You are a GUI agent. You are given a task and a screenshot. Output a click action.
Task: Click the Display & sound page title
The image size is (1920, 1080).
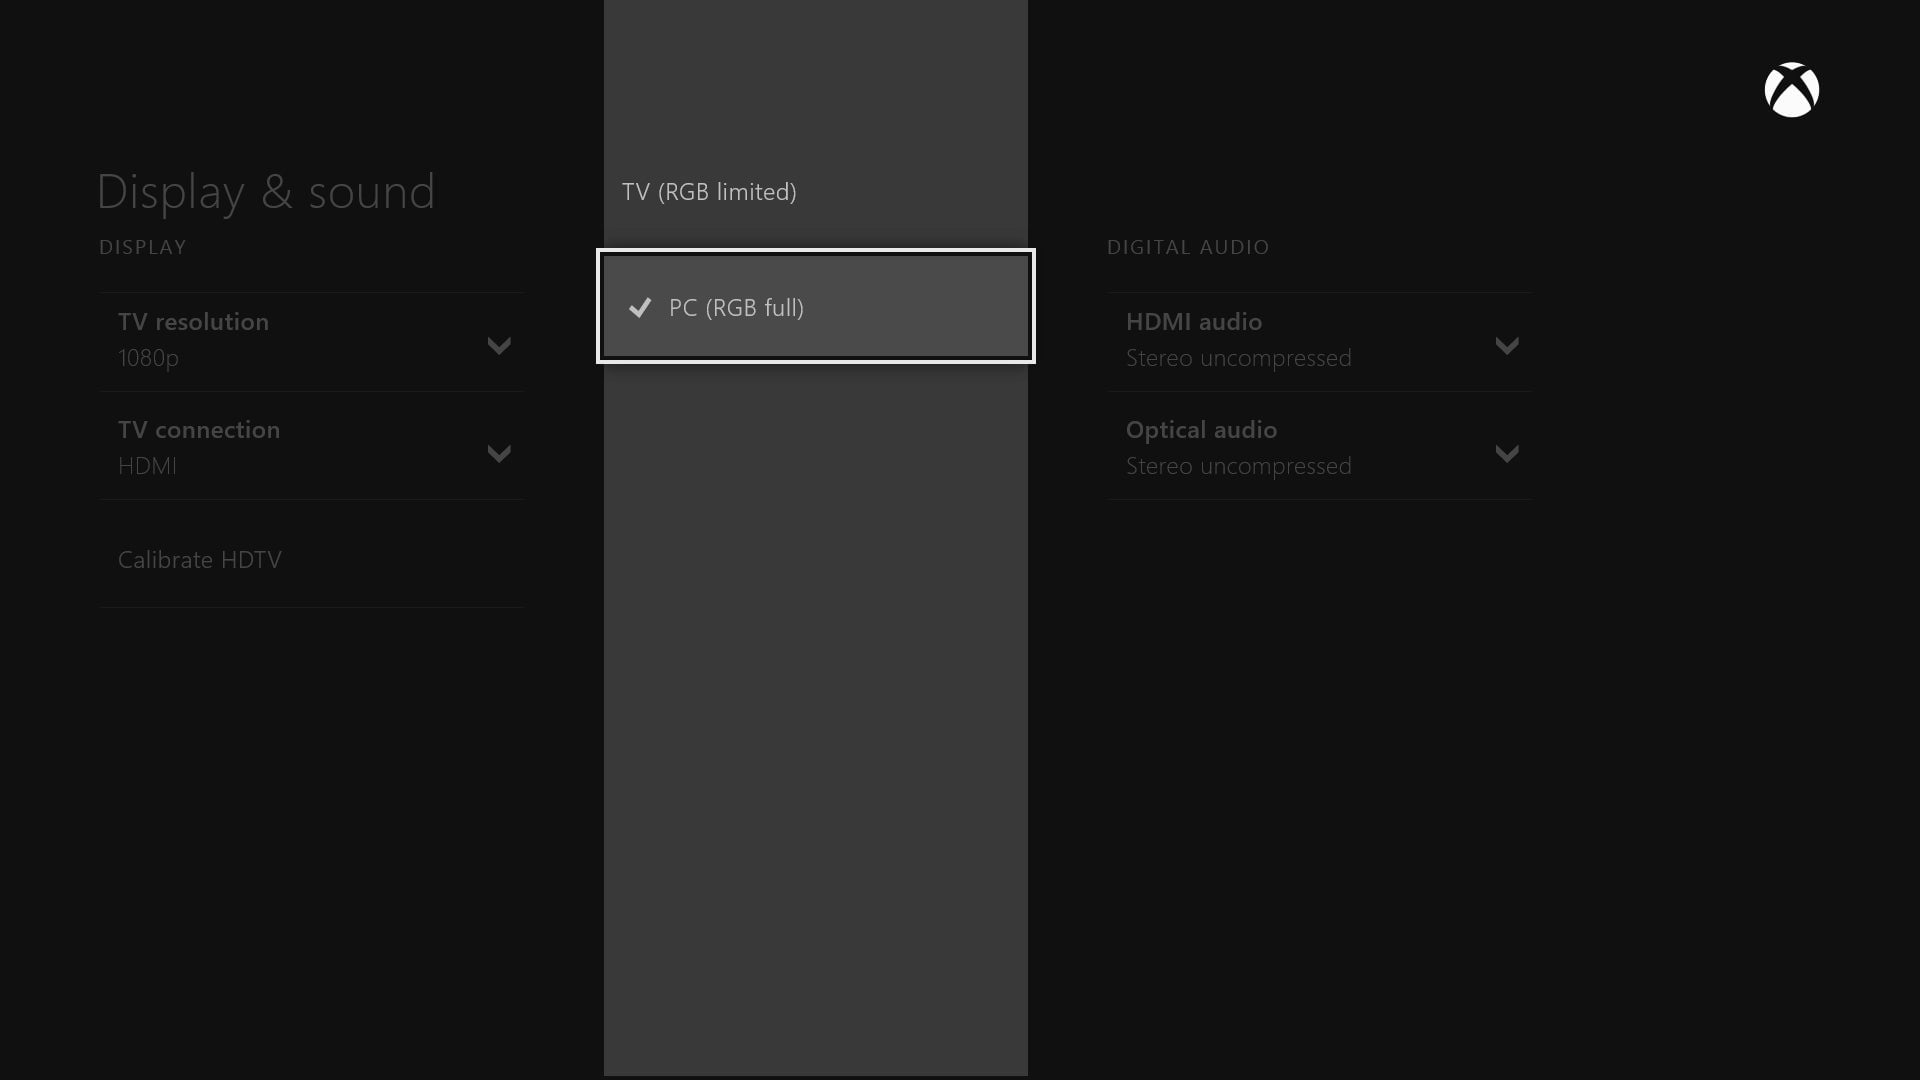pyautogui.click(x=265, y=191)
